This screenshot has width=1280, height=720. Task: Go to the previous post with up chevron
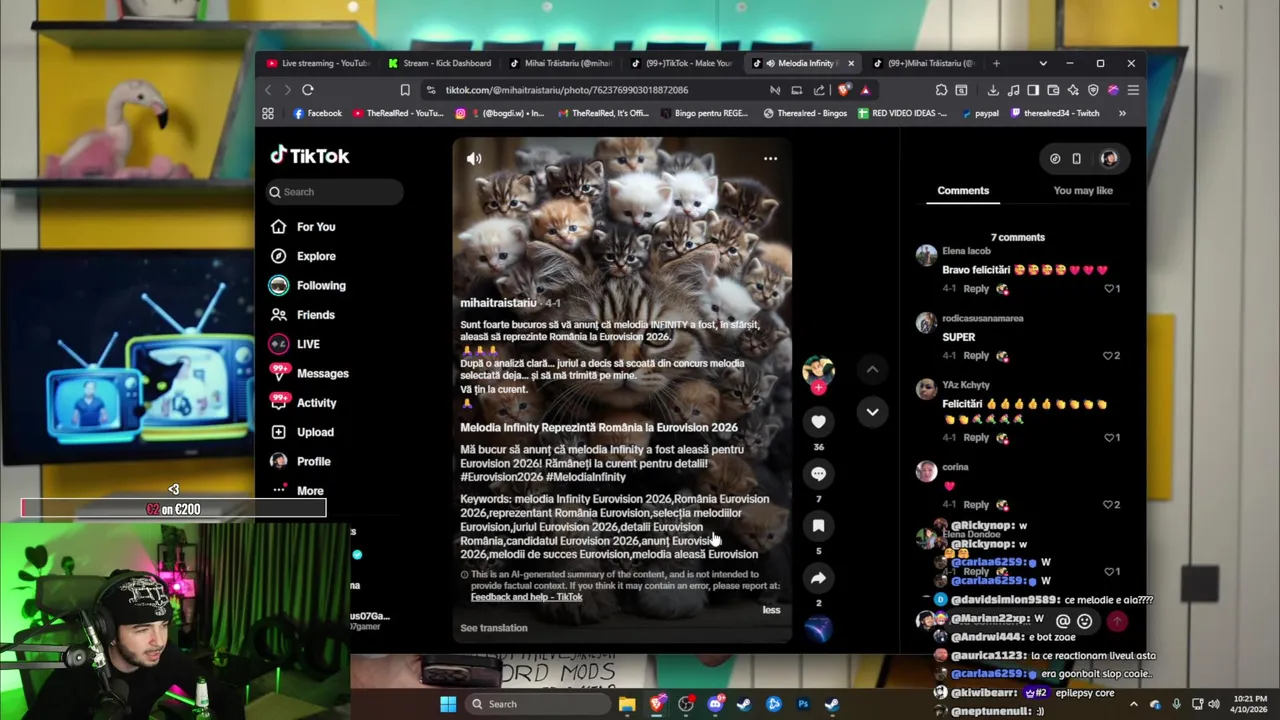click(x=872, y=369)
